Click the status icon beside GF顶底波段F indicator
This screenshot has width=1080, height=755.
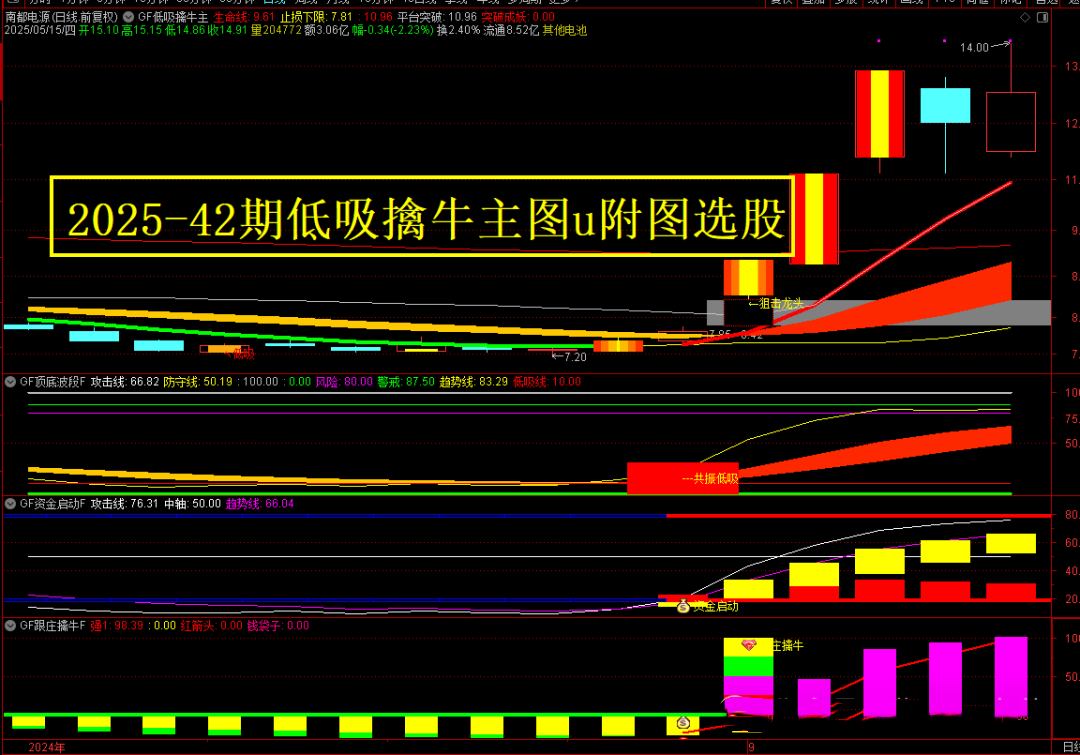pyautogui.click(x=9, y=382)
